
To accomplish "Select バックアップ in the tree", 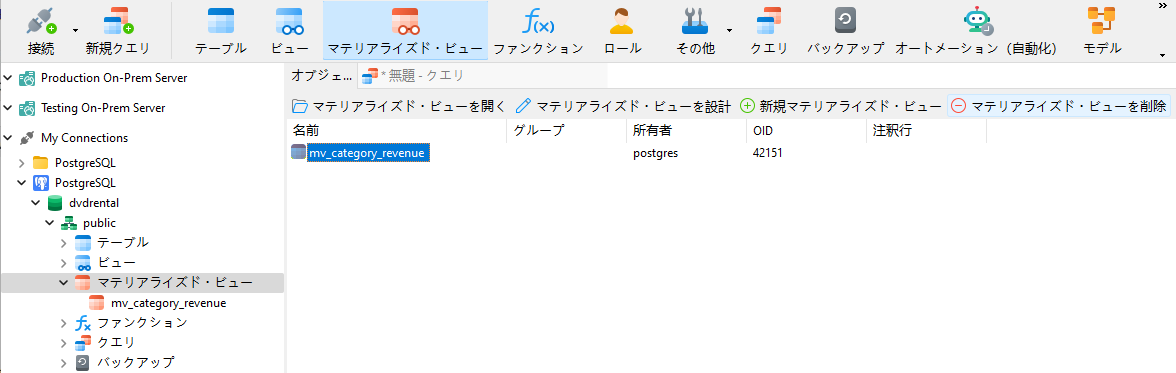I will pos(136,362).
